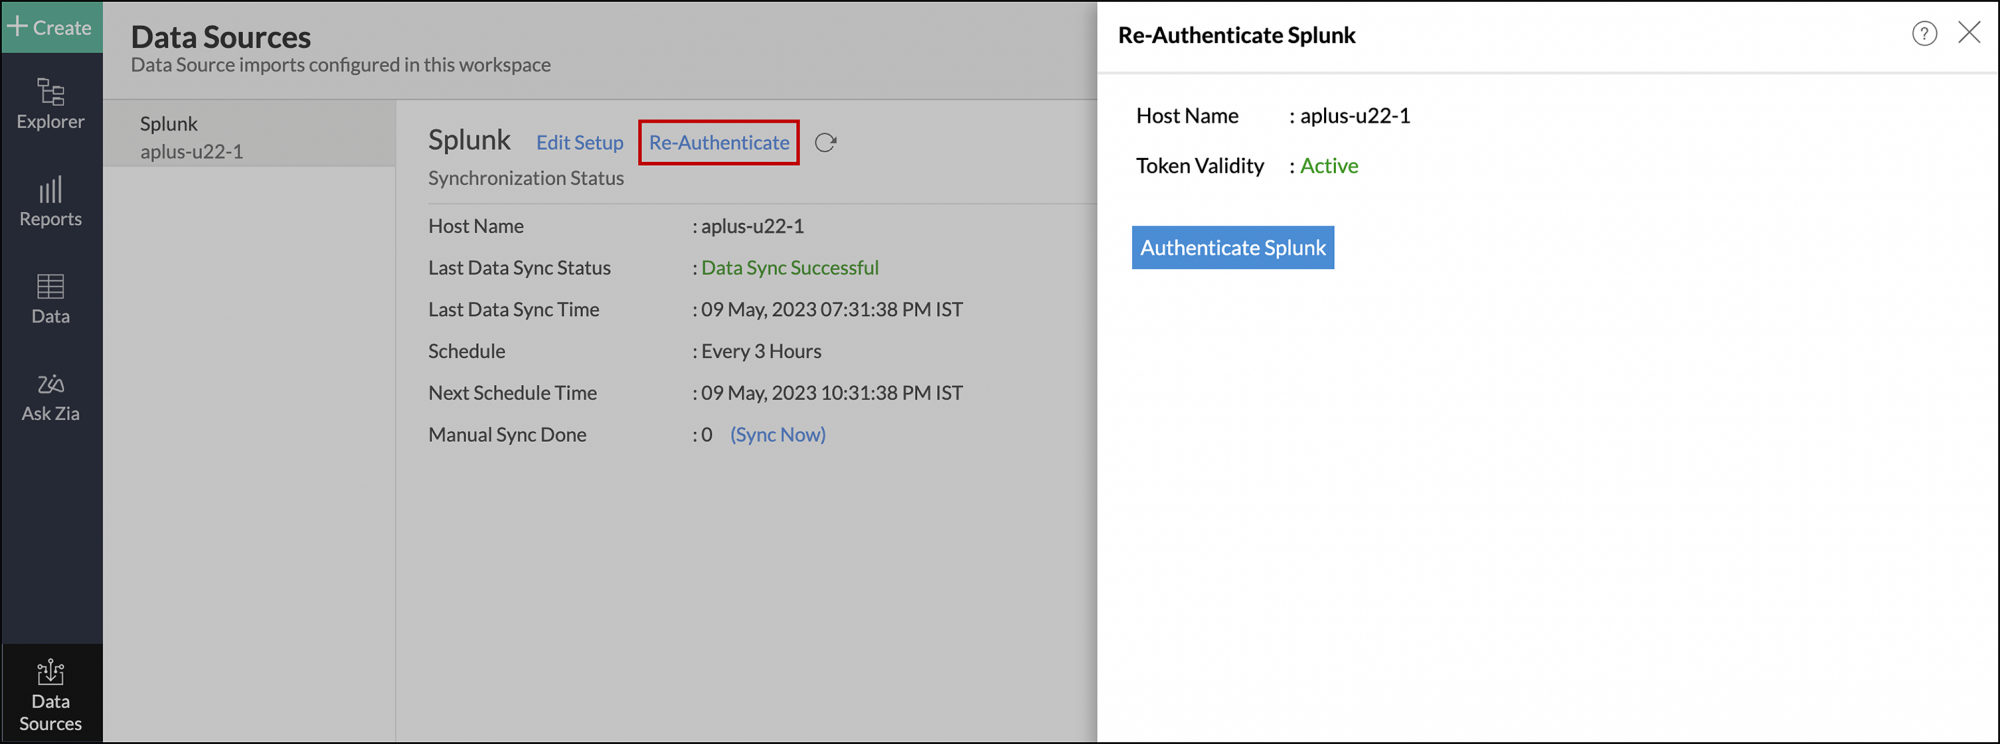2000x744 pixels.
Task: Click the Create button with plus icon
Action: 51,27
